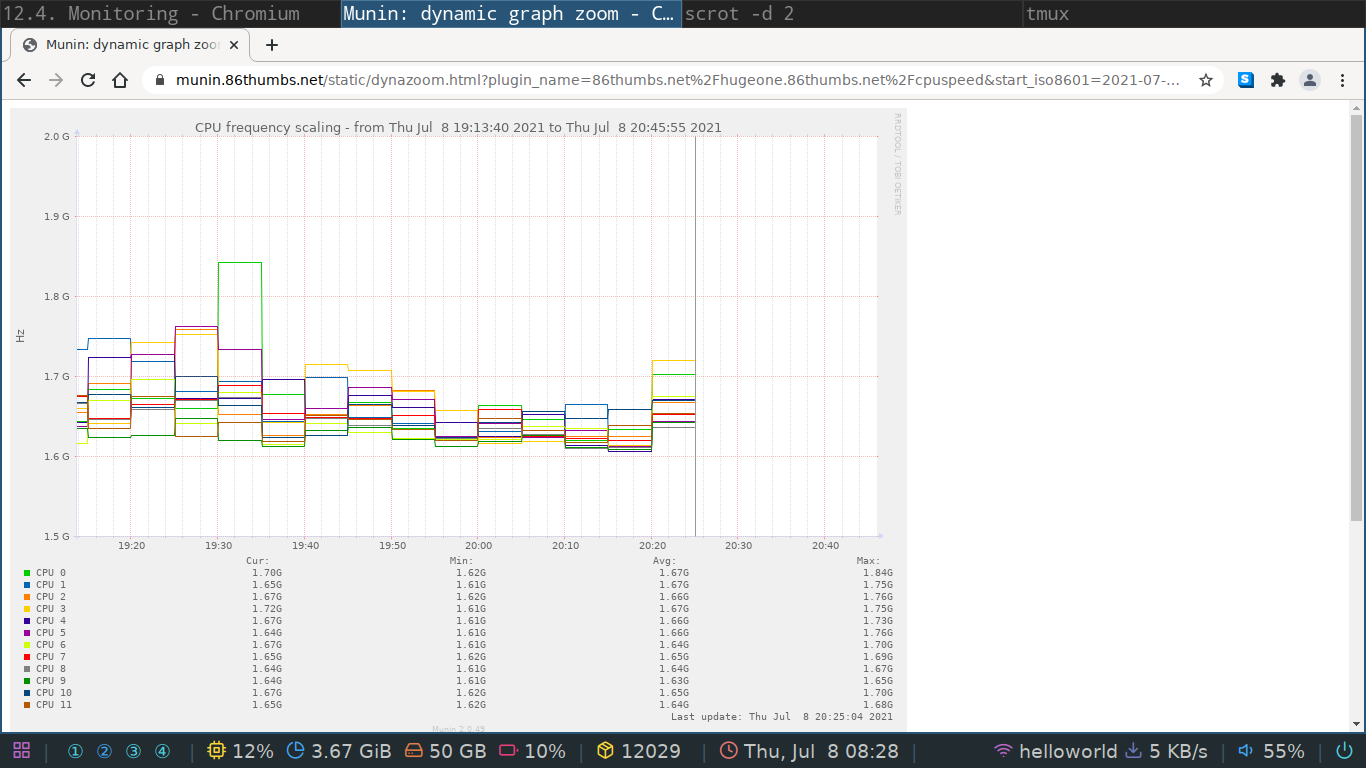Viewport: 1366px width, 768px height.
Task: Click the volume 55% indicator
Action: click(x=1270, y=751)
